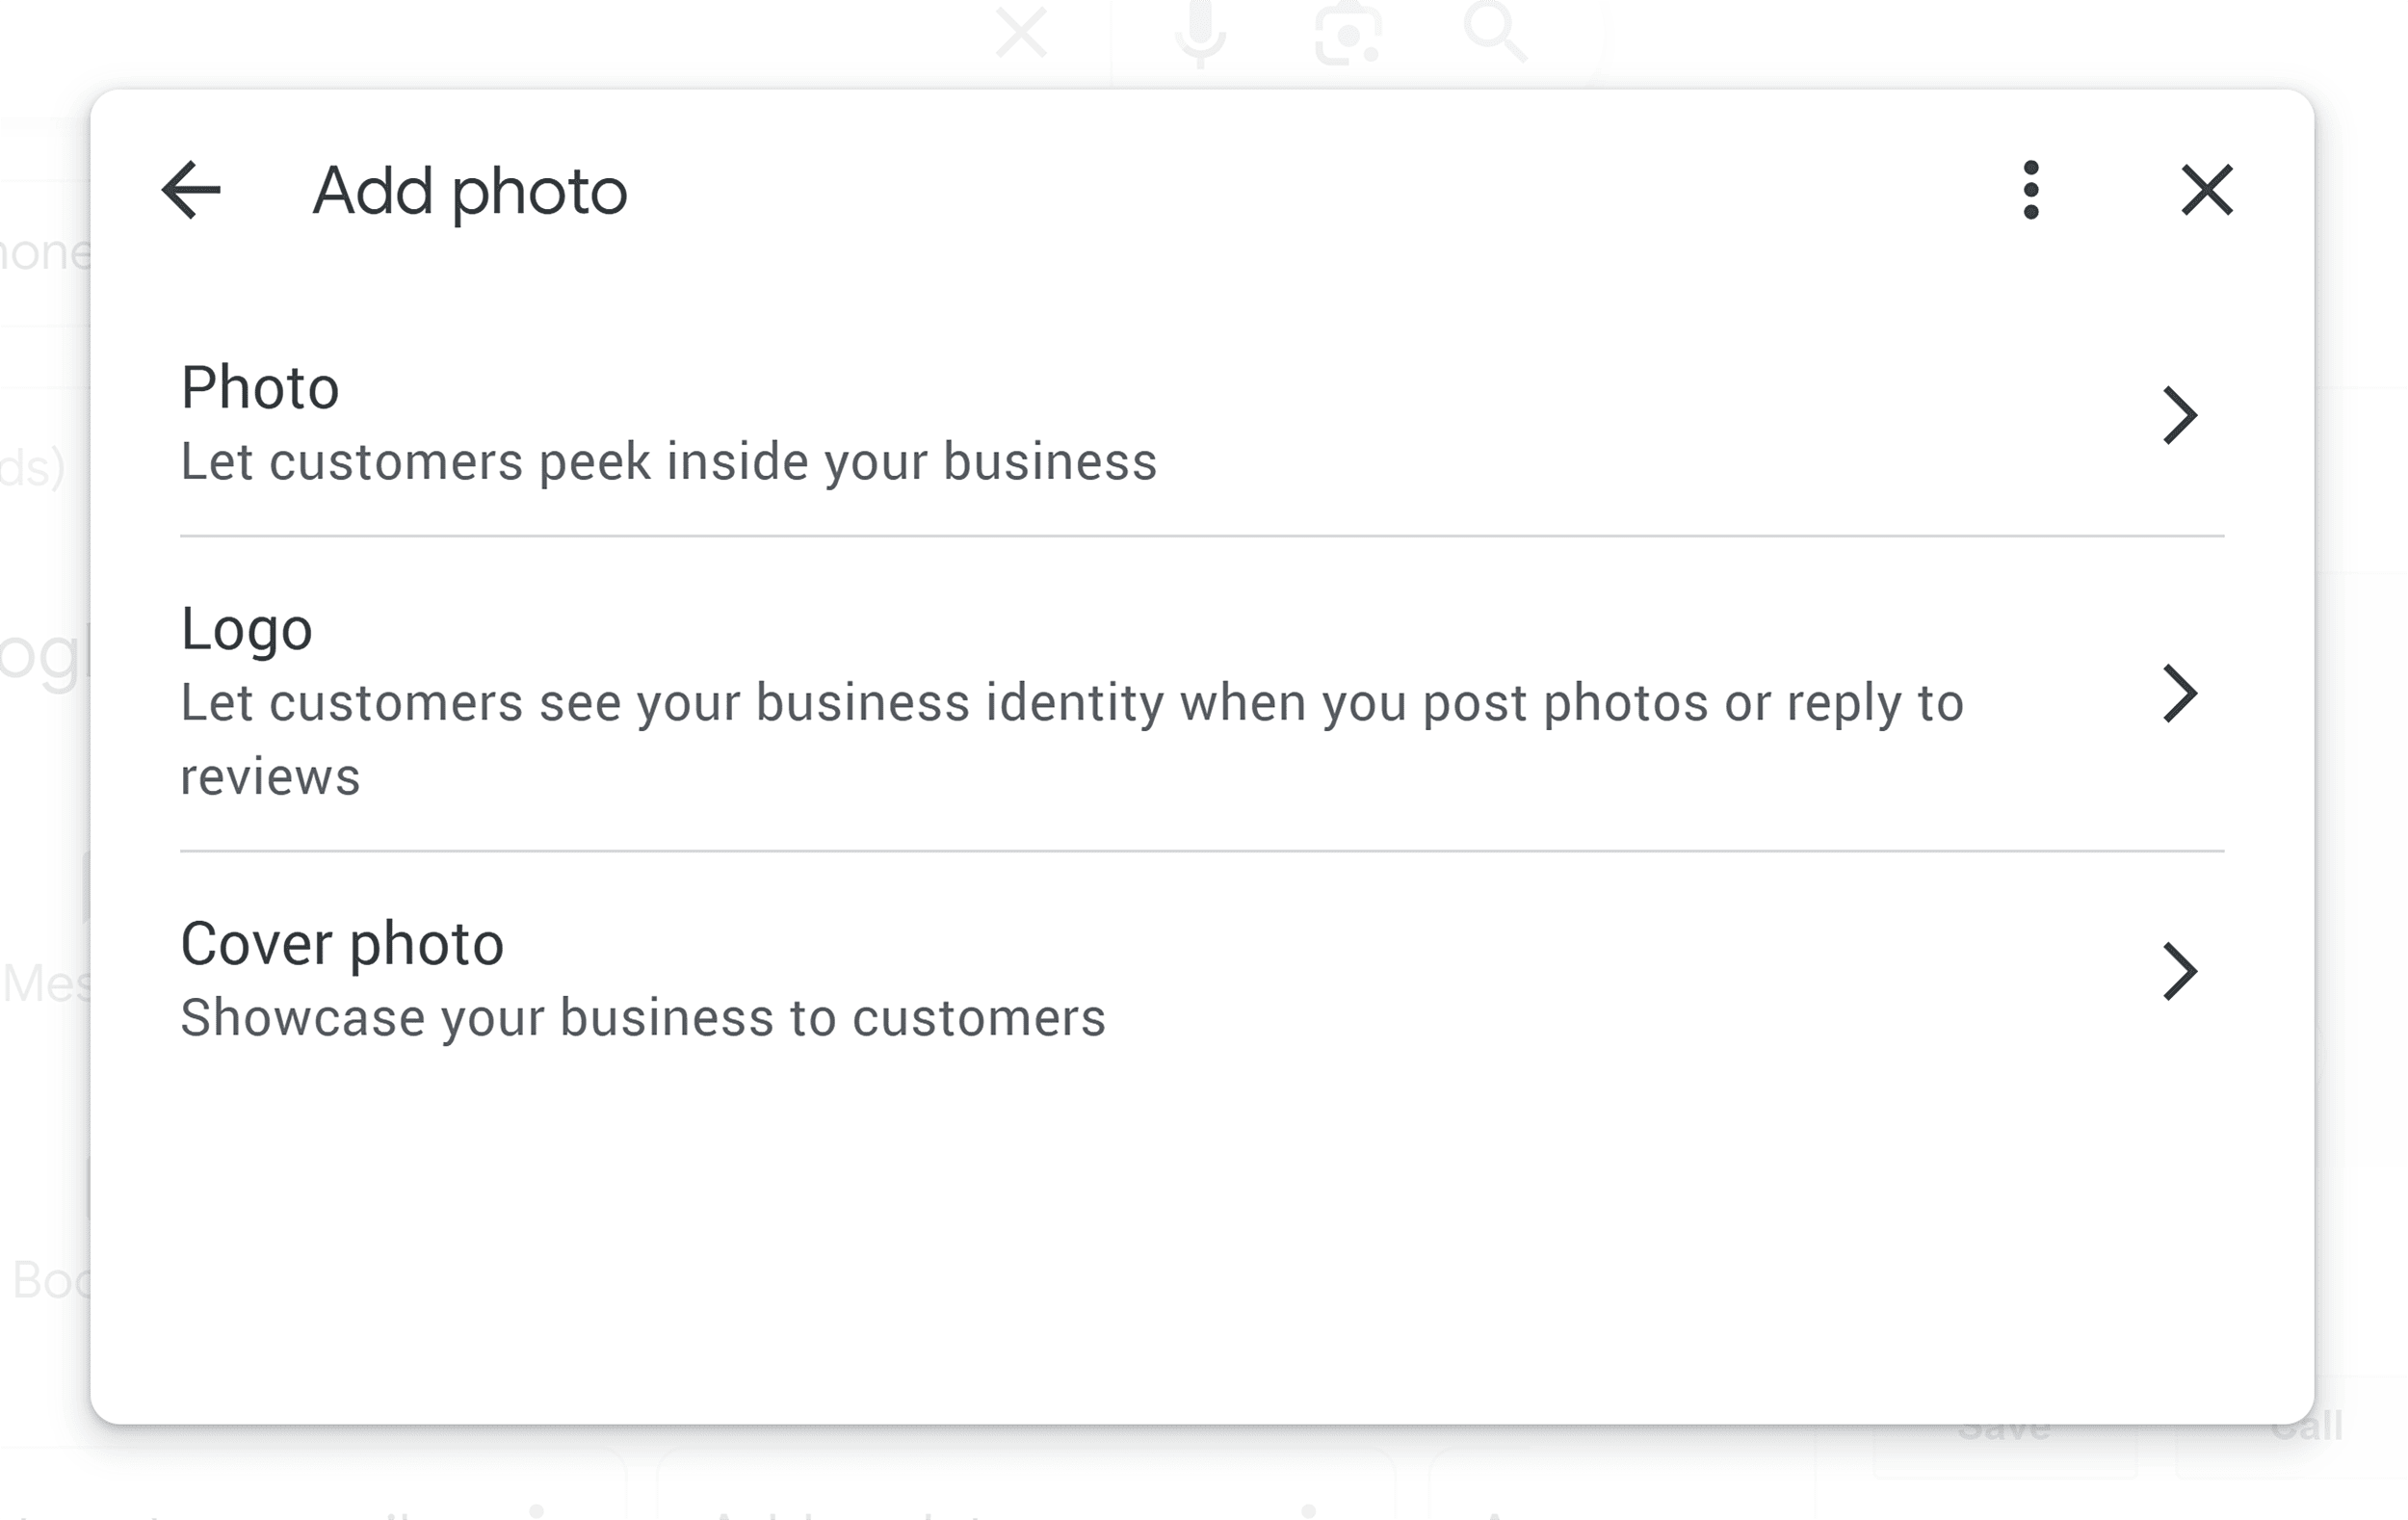Close the Add photo dialog
2408x1520 pixels.
2205,190
